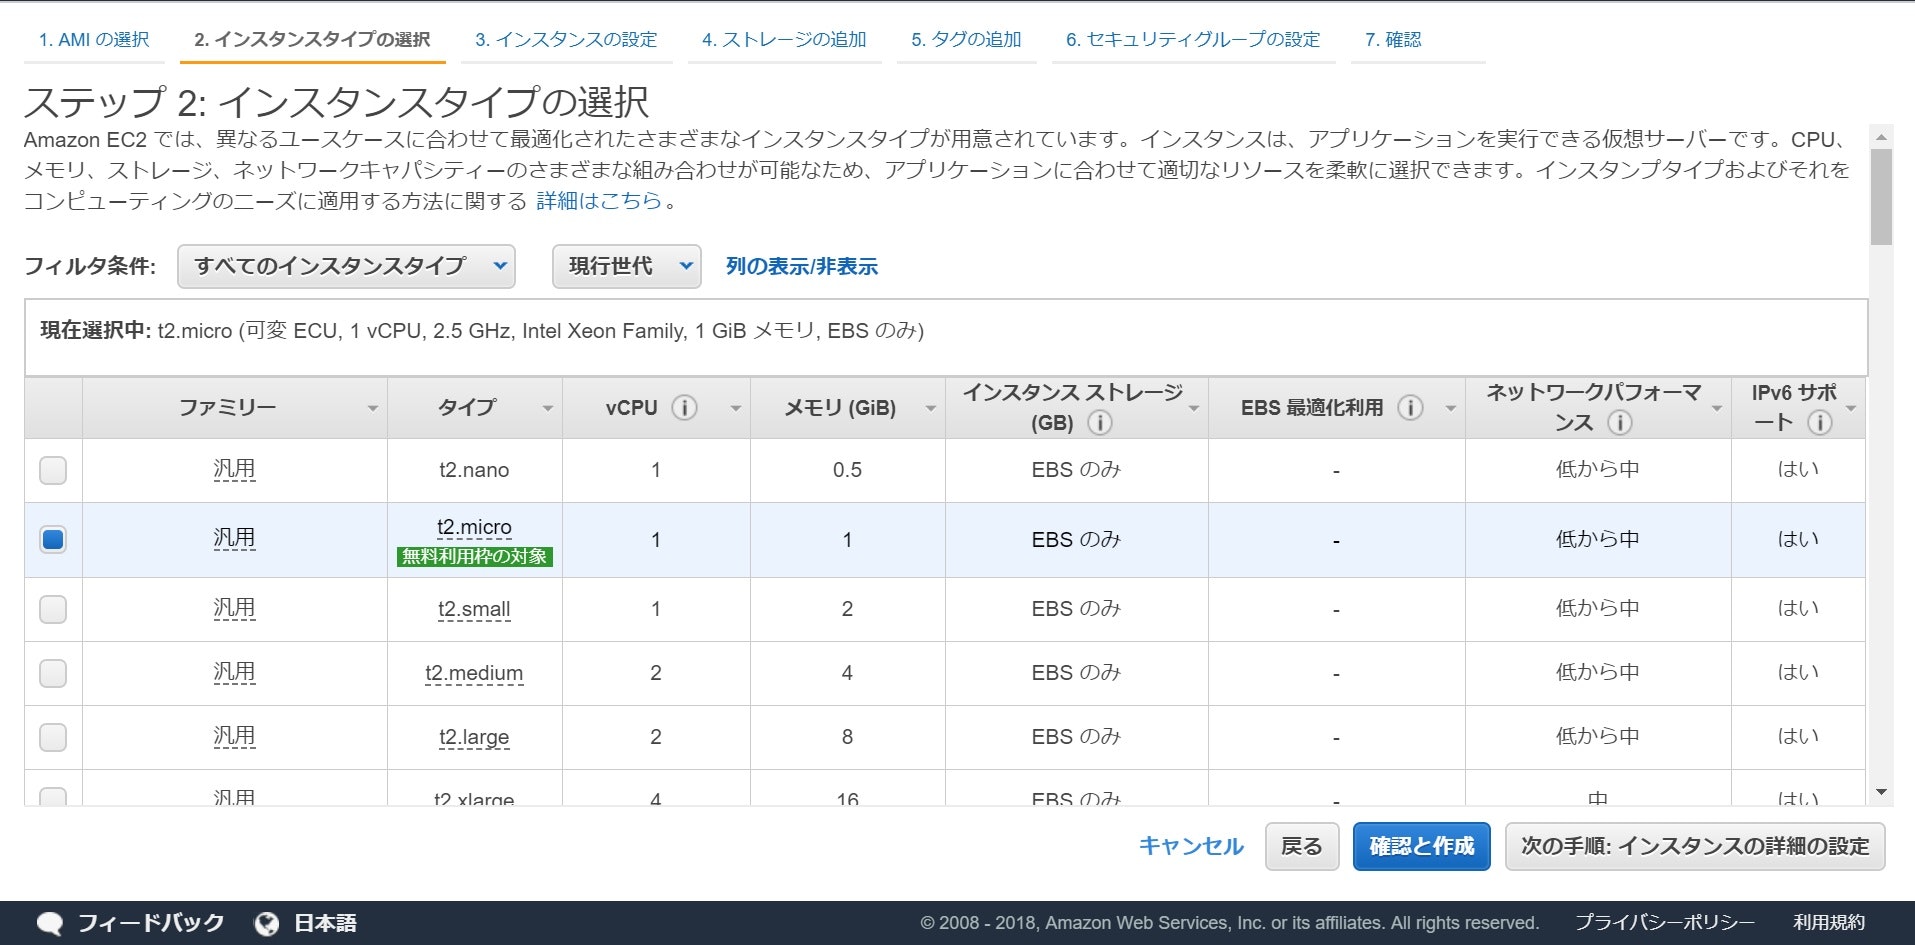Click the フィードバック footer link
This screenshot has width=1915, height=945.
tap(150, 923)
